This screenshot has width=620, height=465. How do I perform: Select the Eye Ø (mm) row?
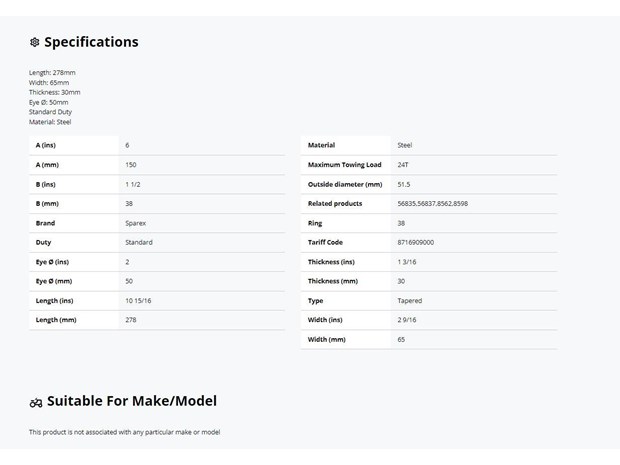(x=157, y=281)
